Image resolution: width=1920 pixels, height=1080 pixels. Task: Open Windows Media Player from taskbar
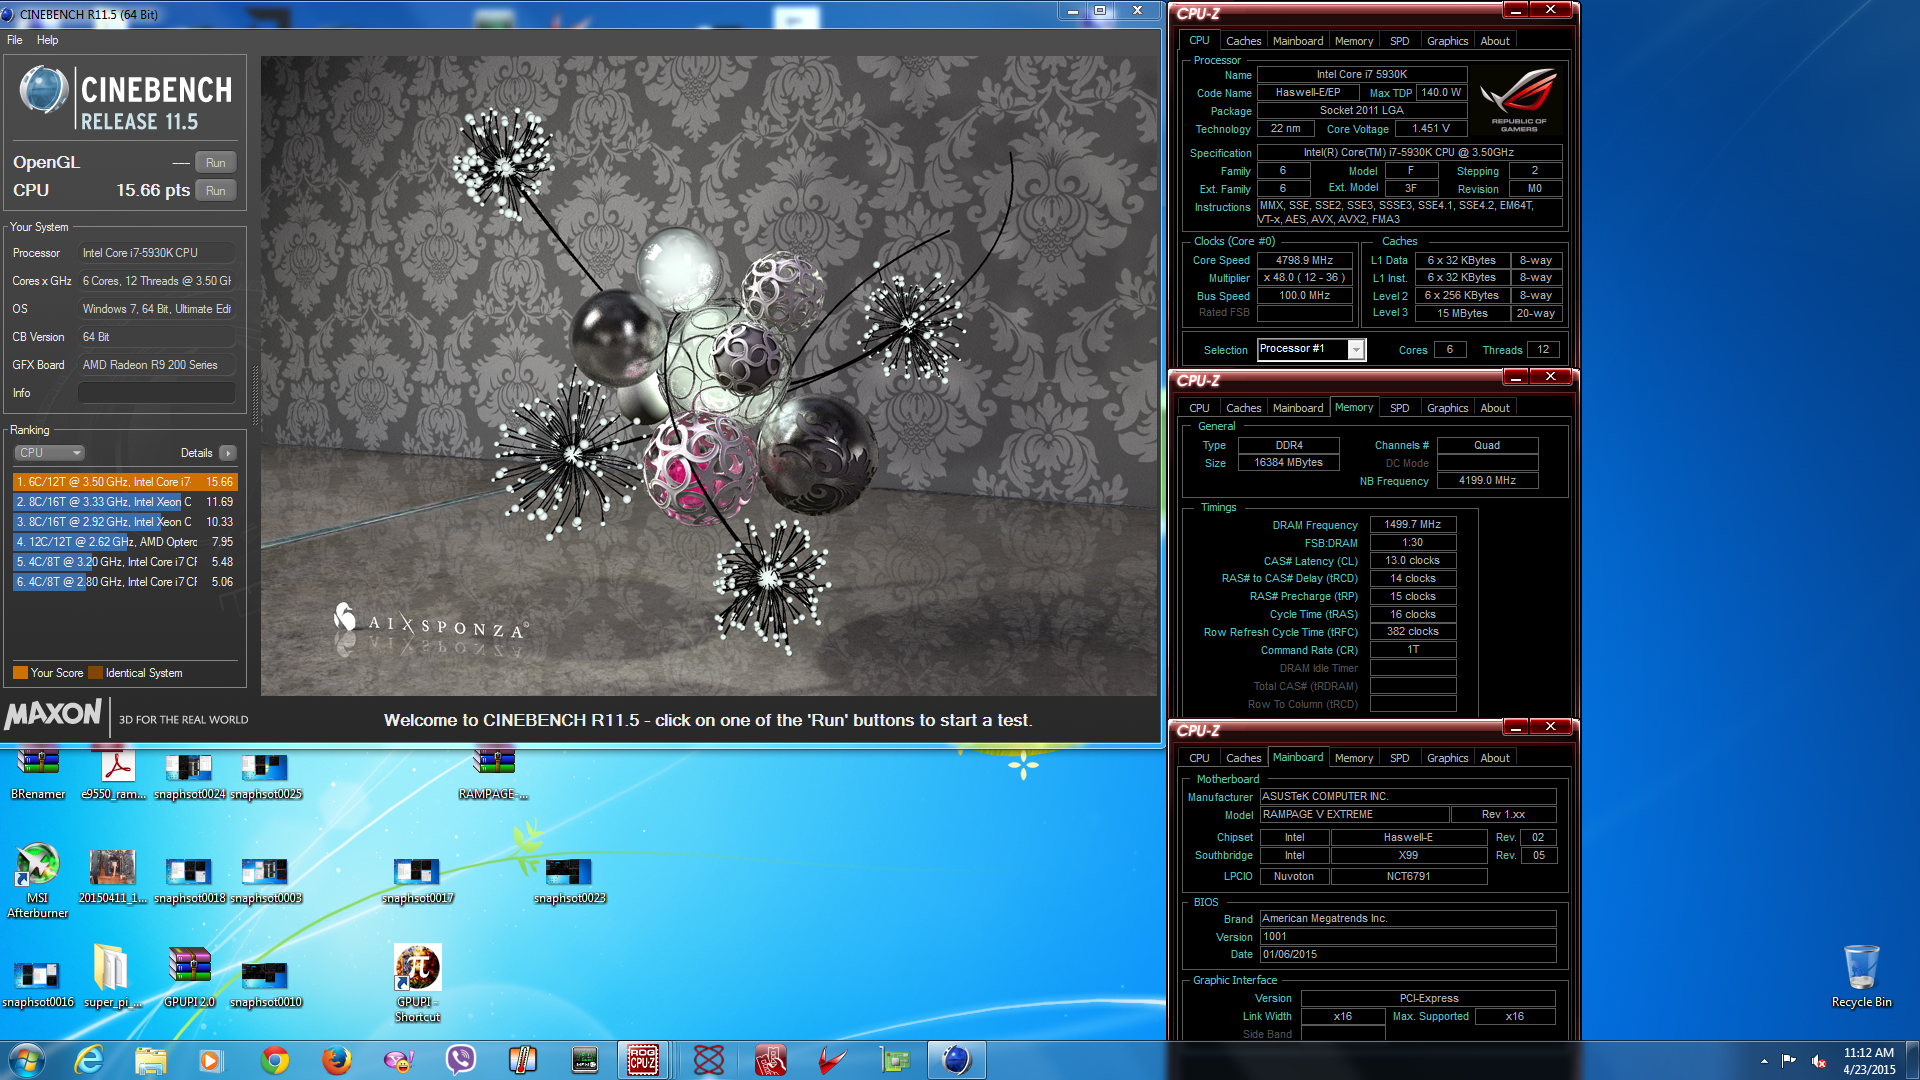(x=210, y=1060)
